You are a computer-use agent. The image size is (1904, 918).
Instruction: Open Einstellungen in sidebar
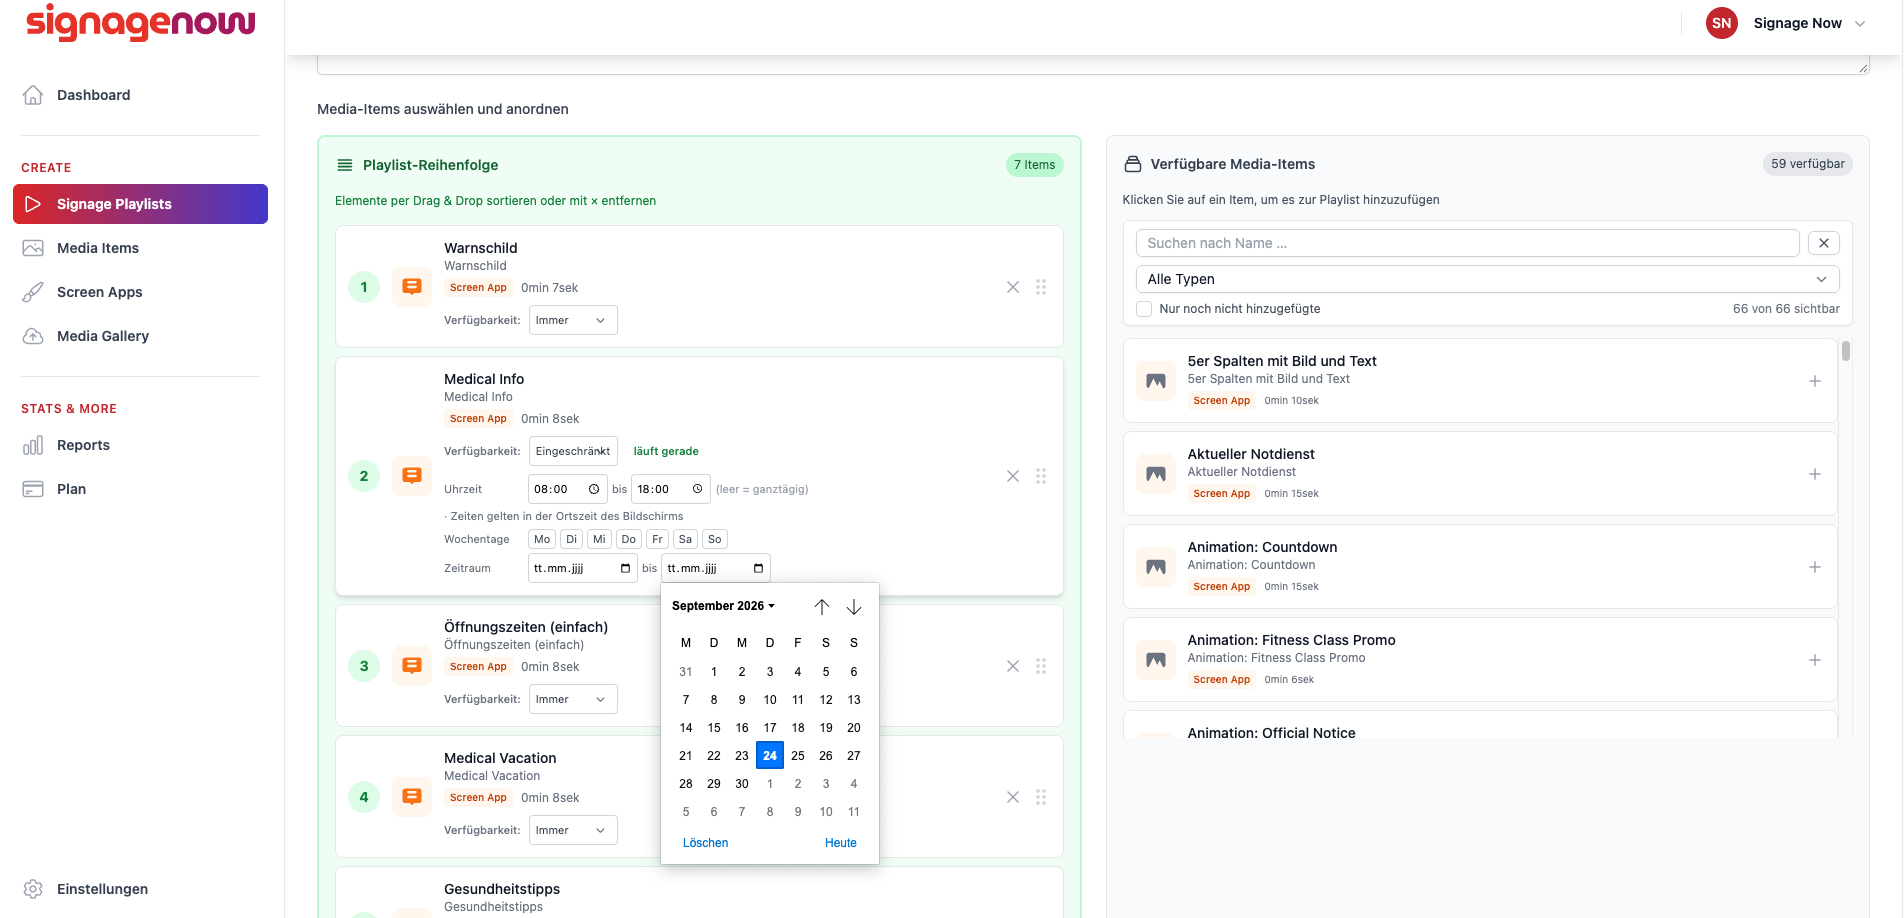[x=140, y=889]
